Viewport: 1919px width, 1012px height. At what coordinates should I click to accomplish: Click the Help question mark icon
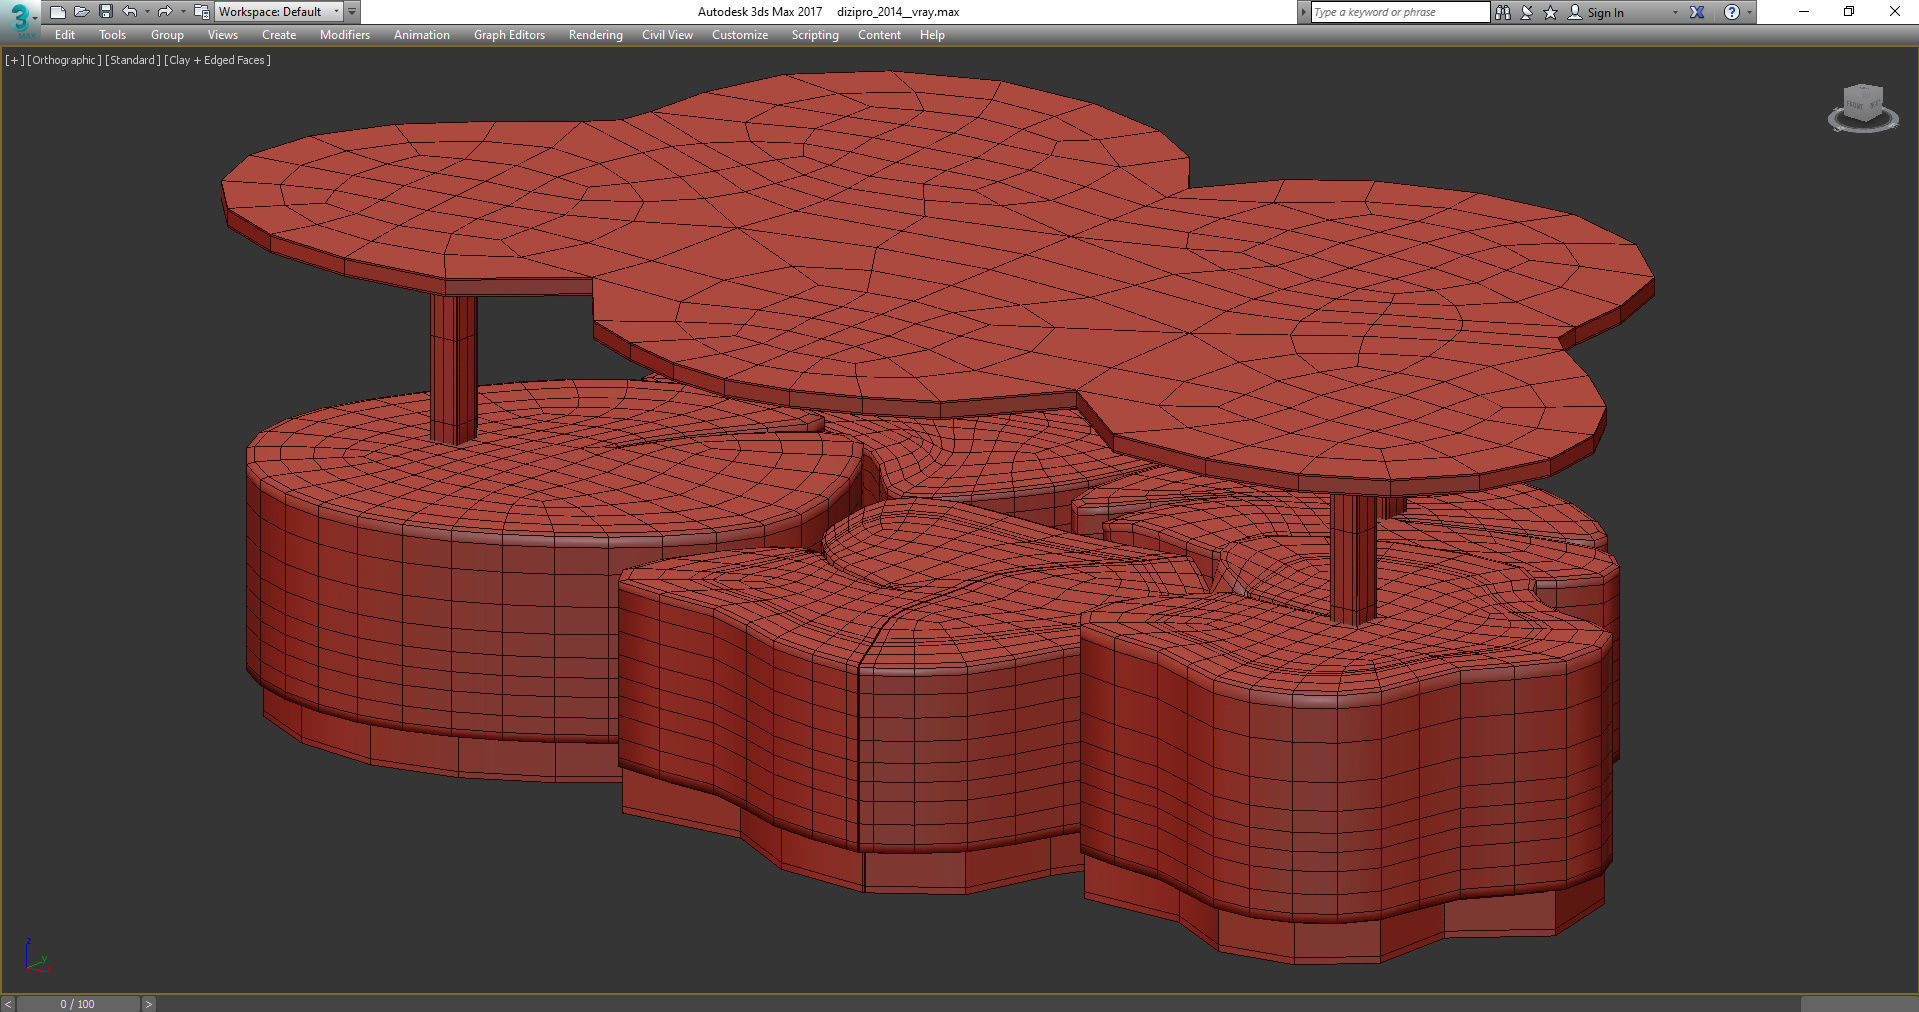[x=1732, y=12]
